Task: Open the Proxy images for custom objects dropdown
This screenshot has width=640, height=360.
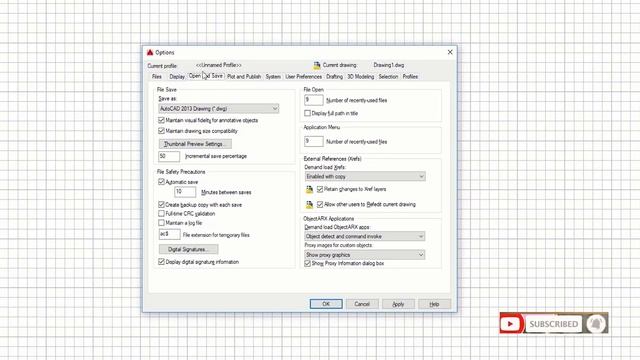Action: [365, 255]
